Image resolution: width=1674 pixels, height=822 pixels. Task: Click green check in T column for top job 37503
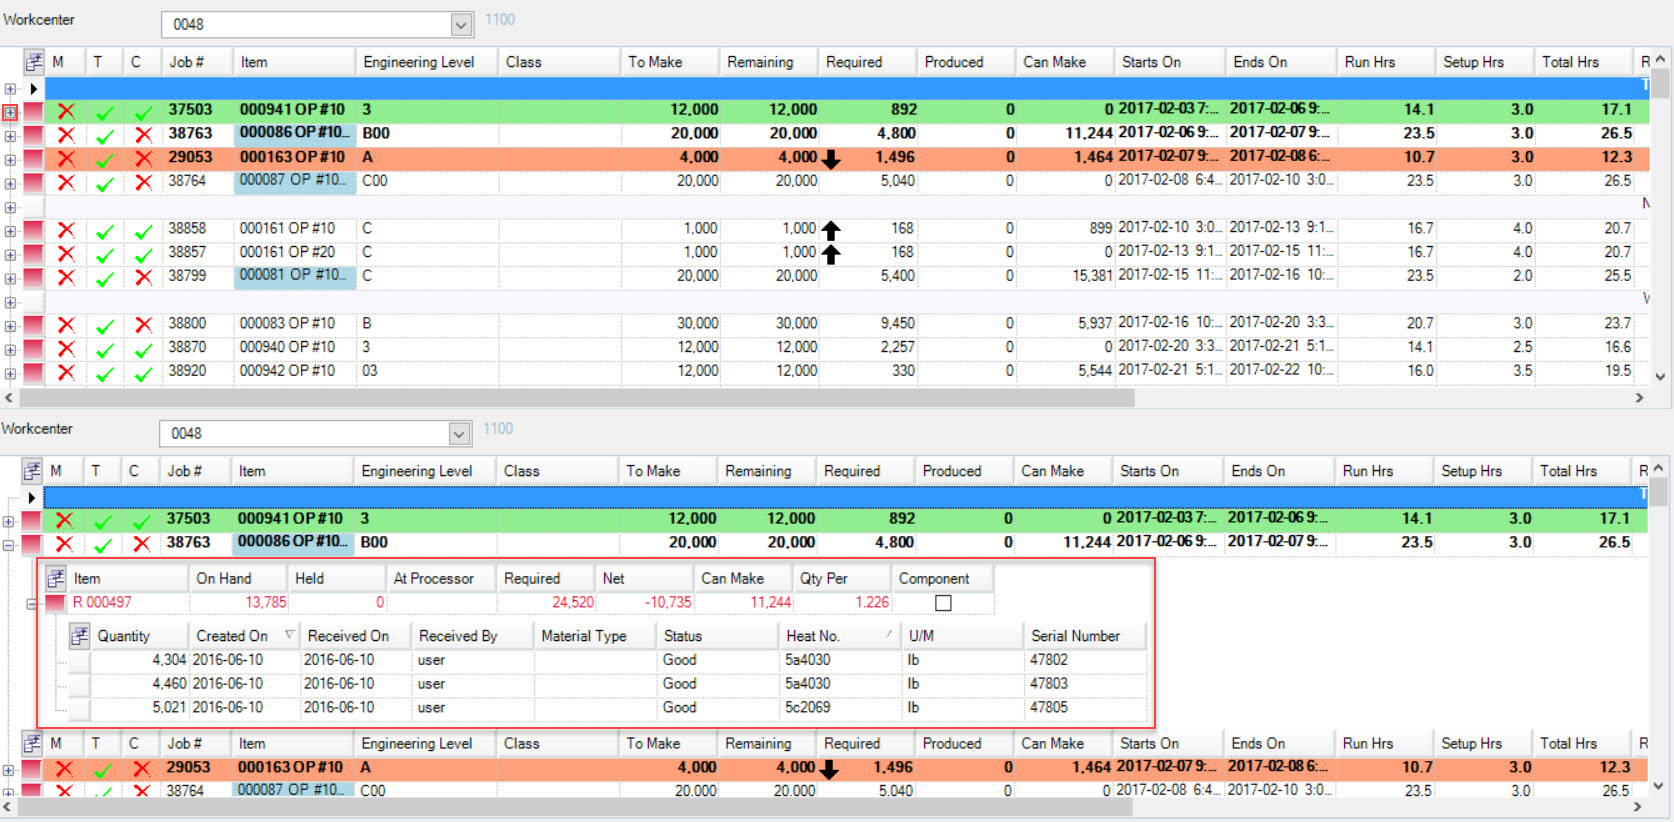(x=104, y=112)
